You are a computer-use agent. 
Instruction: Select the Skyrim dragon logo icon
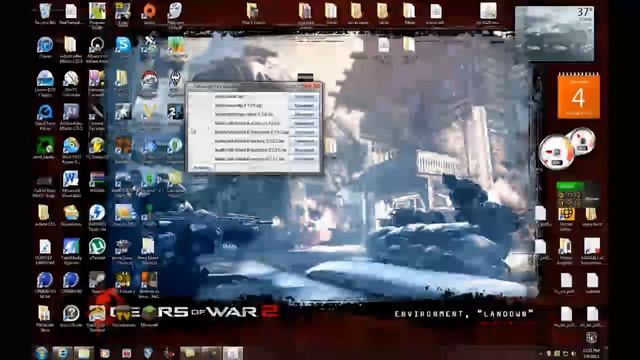175,80
